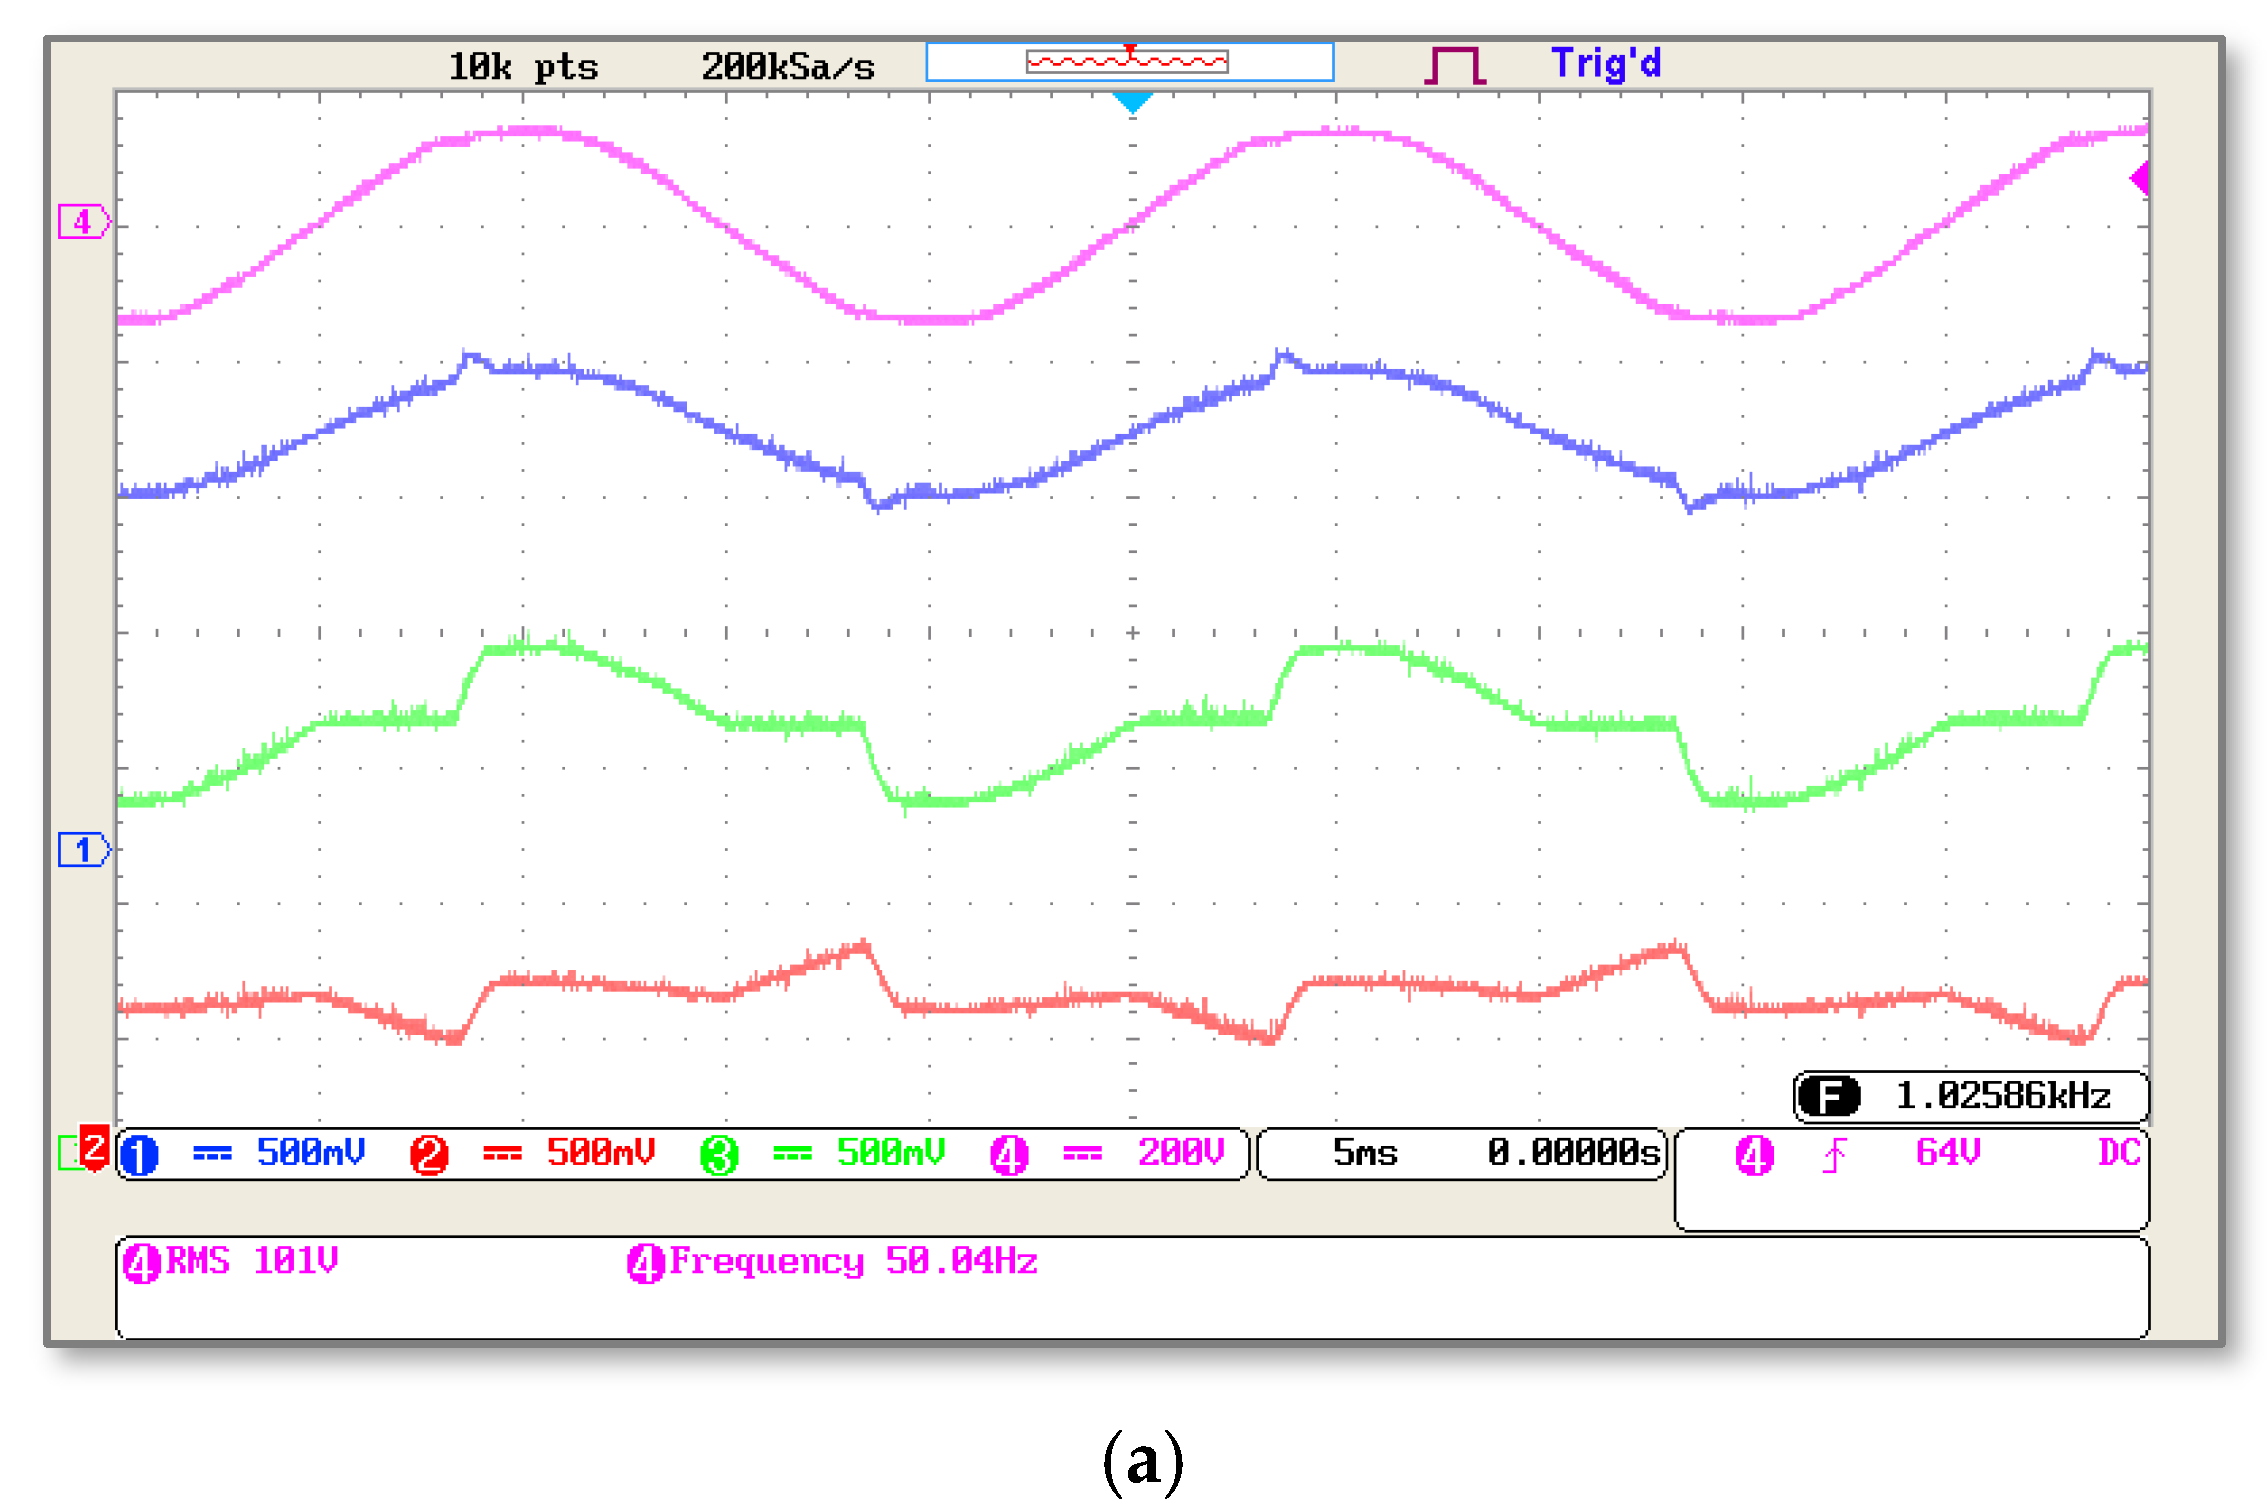Click the channel 1 badge in the bottom bar
This screenshot has height=1511, width=2267.
[x=139, y=1155]
